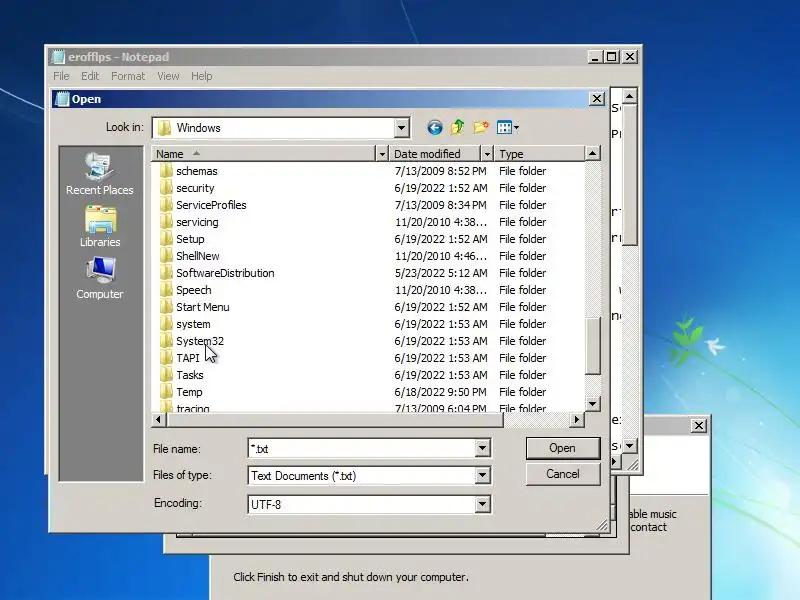The width and height of the screenshot is (800, 600).
Task: Click the date 5/23/2022 5:12 AM
Action: [441, 273]
